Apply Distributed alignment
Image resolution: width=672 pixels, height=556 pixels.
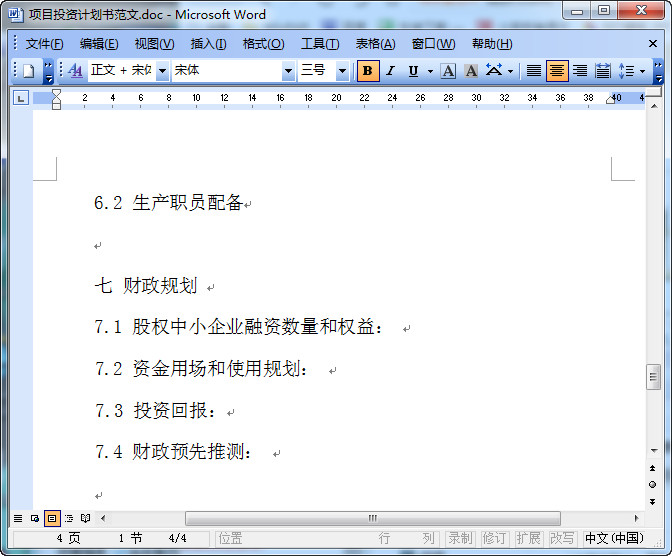[603, 71]
